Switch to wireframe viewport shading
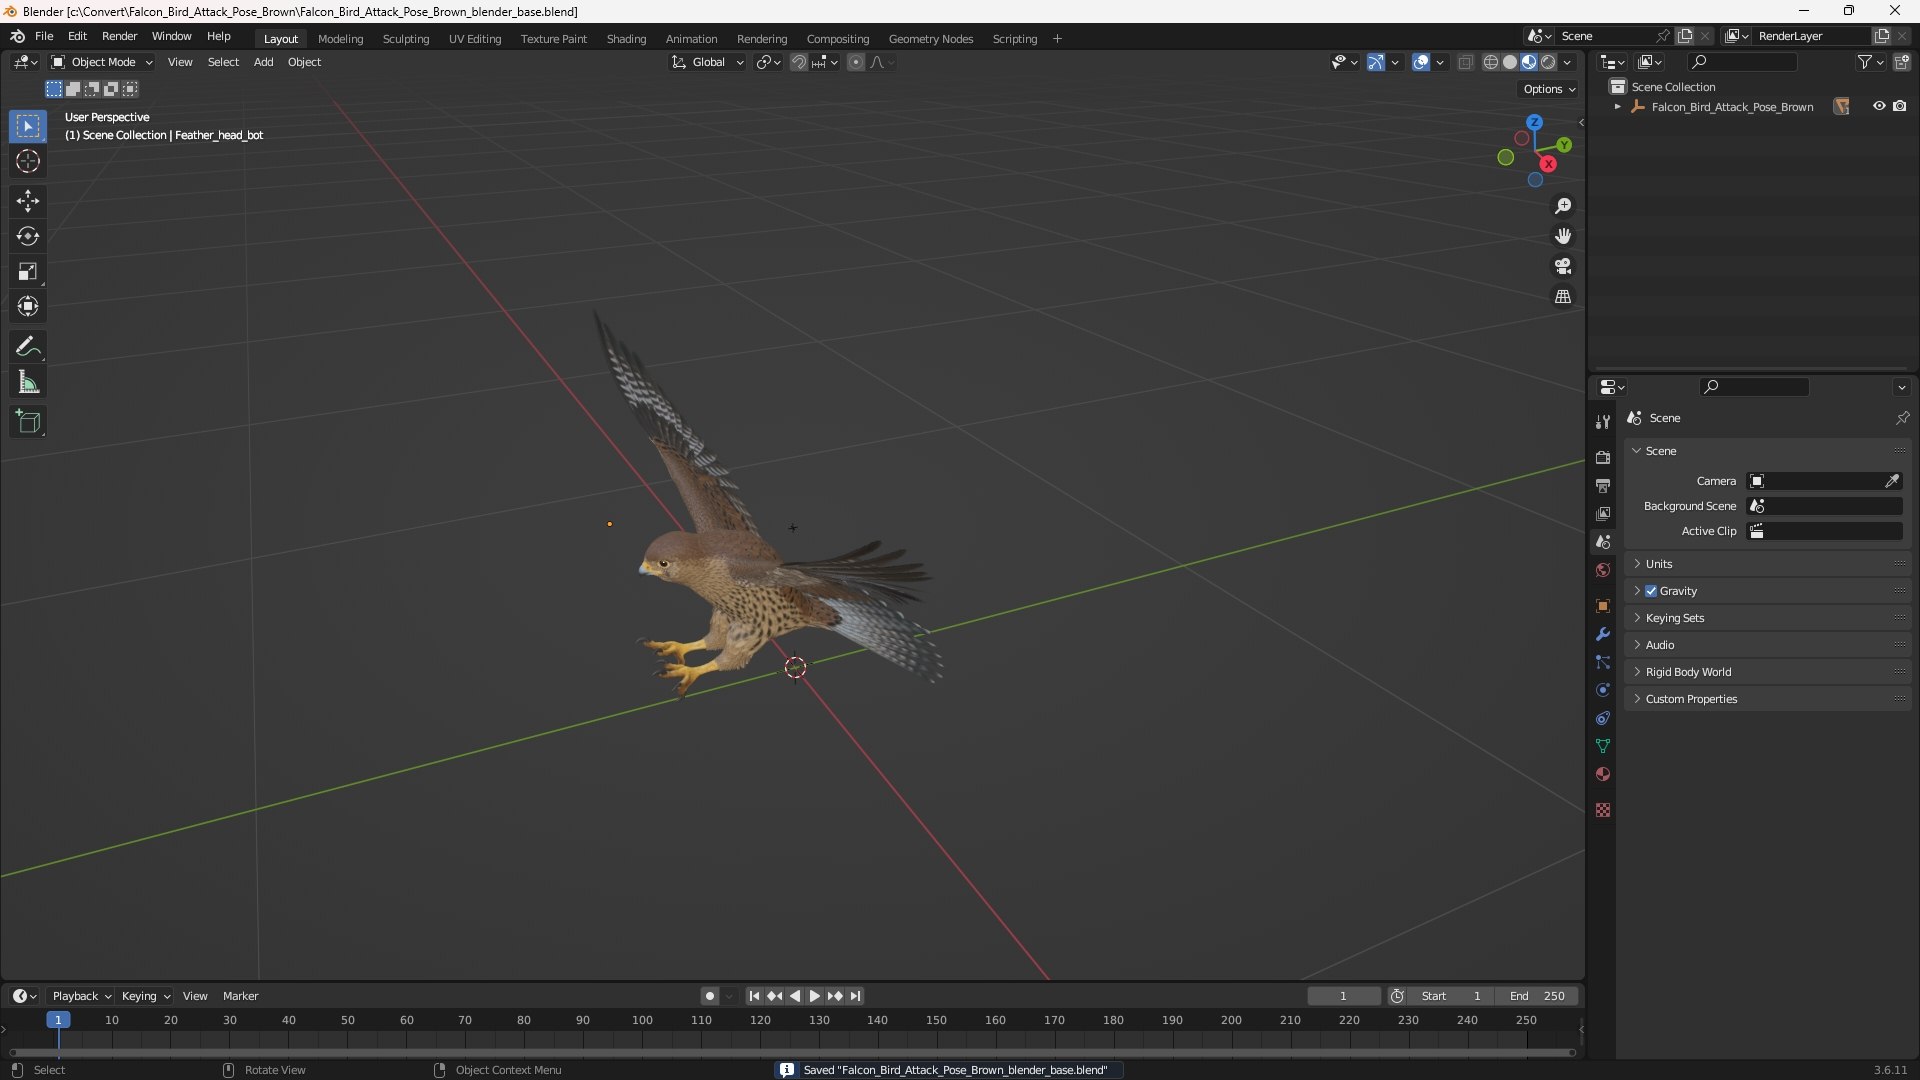The width and height of the screenshot is (1920, 1080). [1491, 62]
